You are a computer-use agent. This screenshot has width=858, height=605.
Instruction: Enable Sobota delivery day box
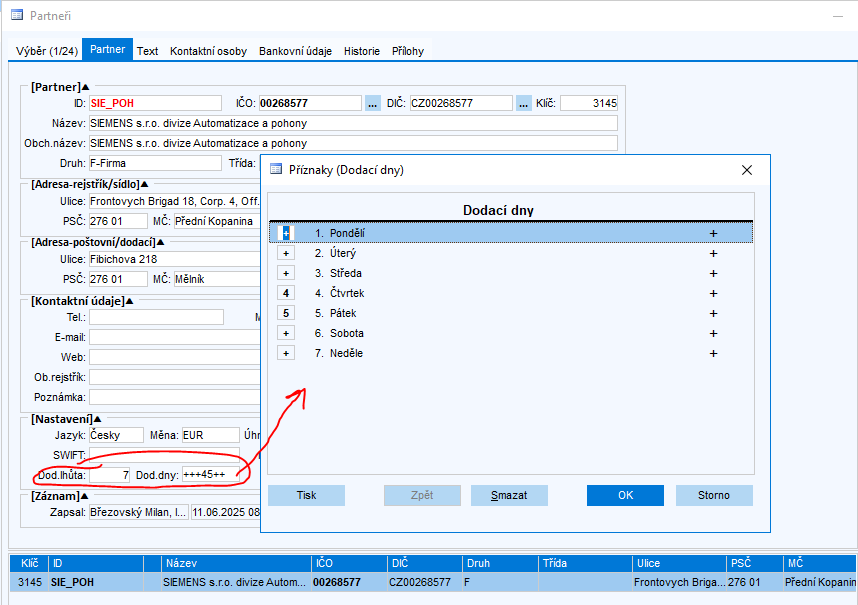pos(287,333)
